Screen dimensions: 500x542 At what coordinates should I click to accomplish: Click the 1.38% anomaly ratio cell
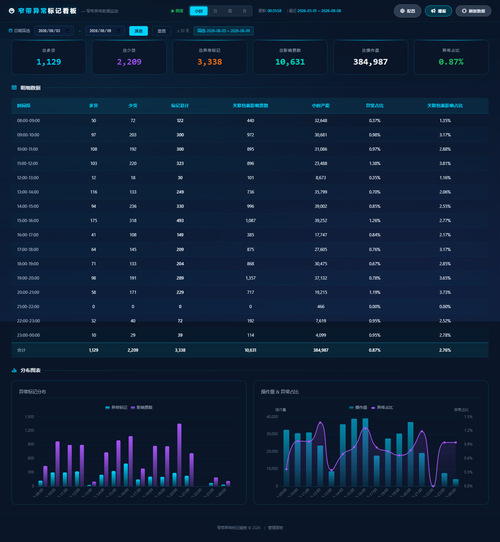point(374,163)
